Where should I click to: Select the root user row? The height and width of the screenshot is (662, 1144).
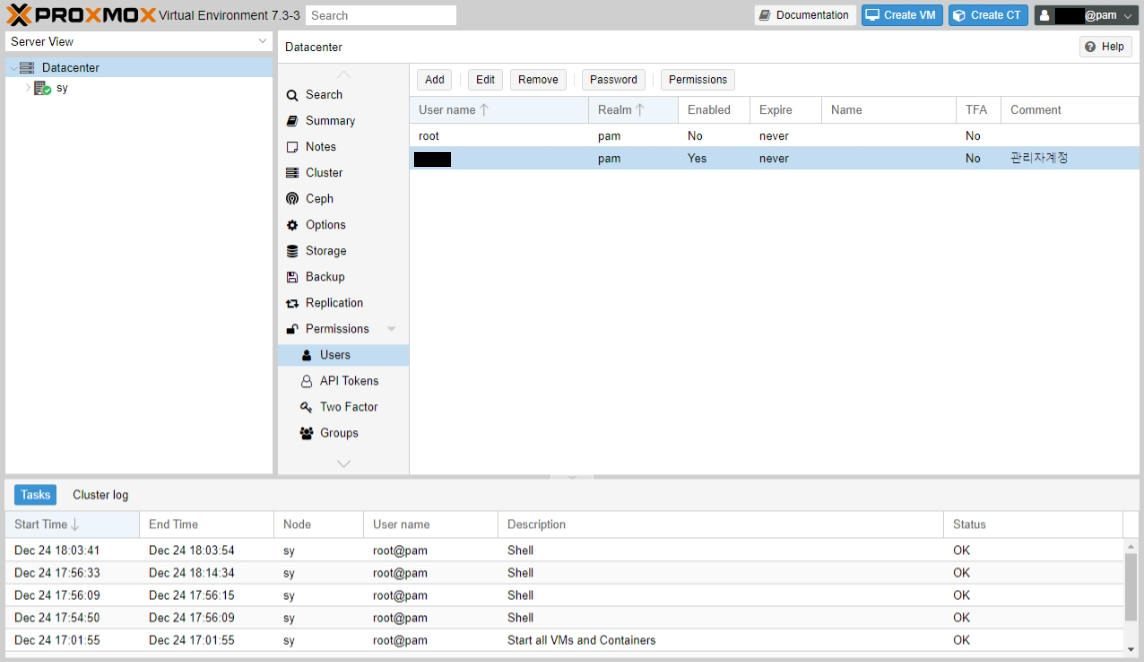[x=774, y=136]
